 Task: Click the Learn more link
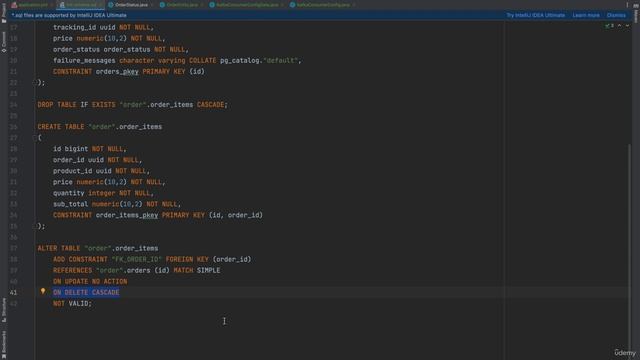click(x=586, y=15)
